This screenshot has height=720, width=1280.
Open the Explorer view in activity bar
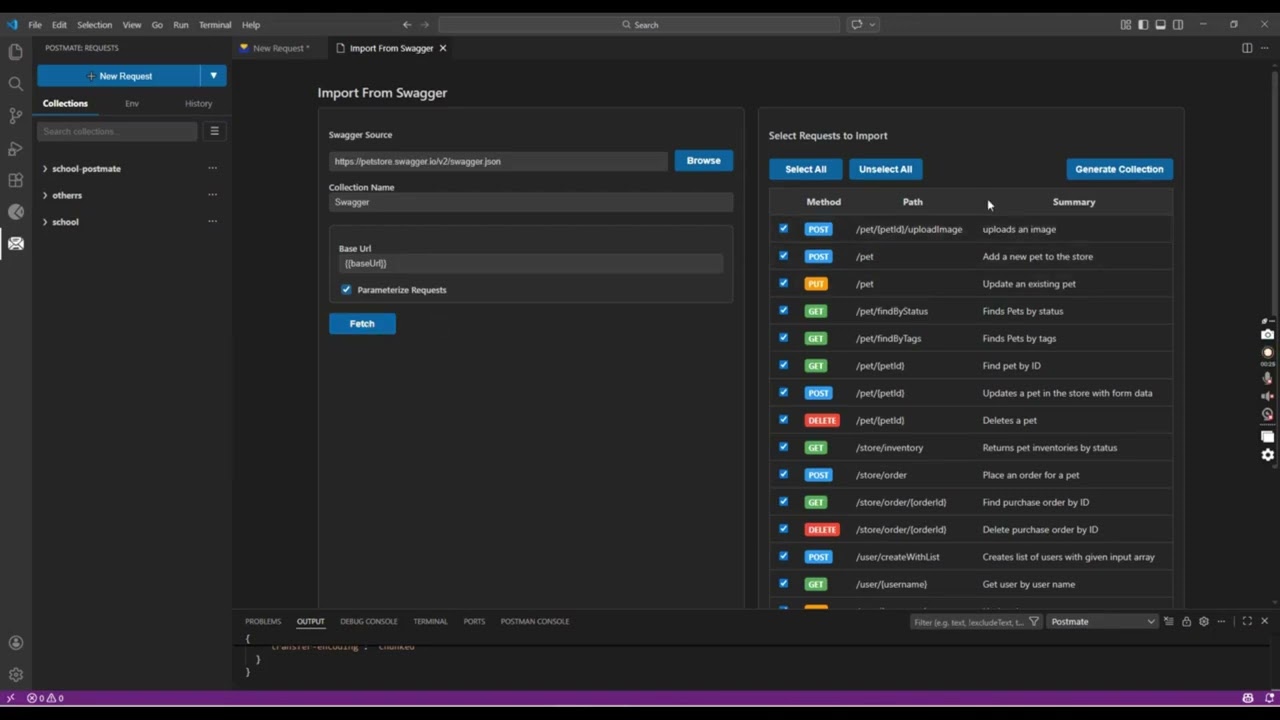pos(15,51)
